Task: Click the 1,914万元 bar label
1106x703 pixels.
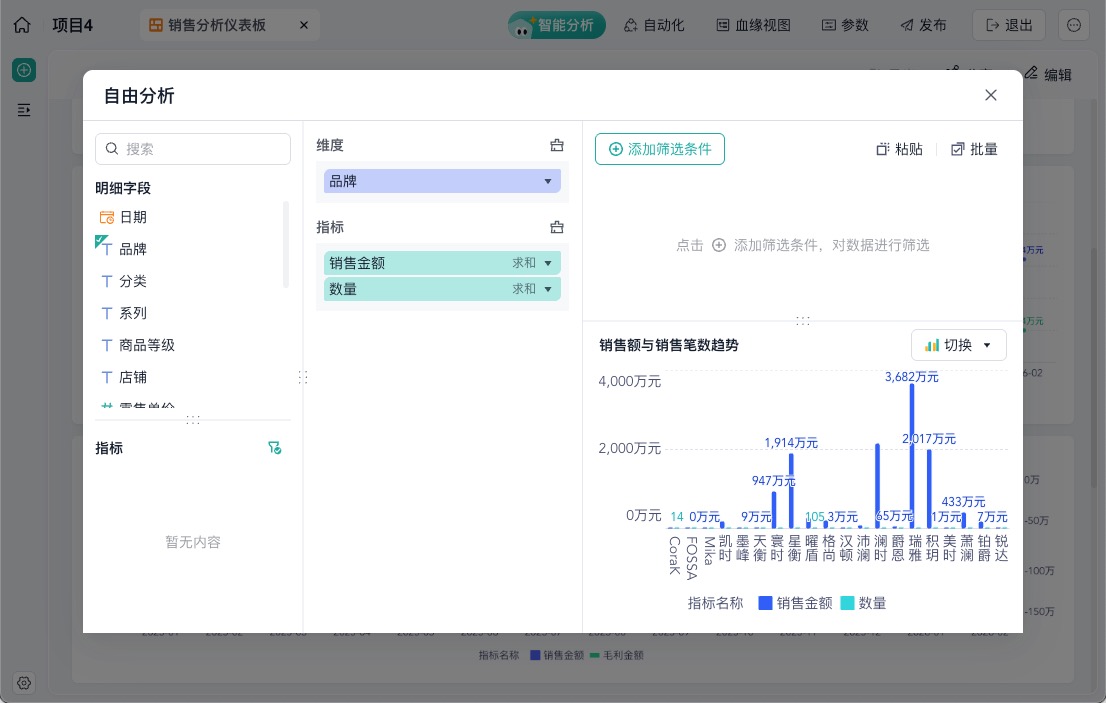Action: pos(791,443)
